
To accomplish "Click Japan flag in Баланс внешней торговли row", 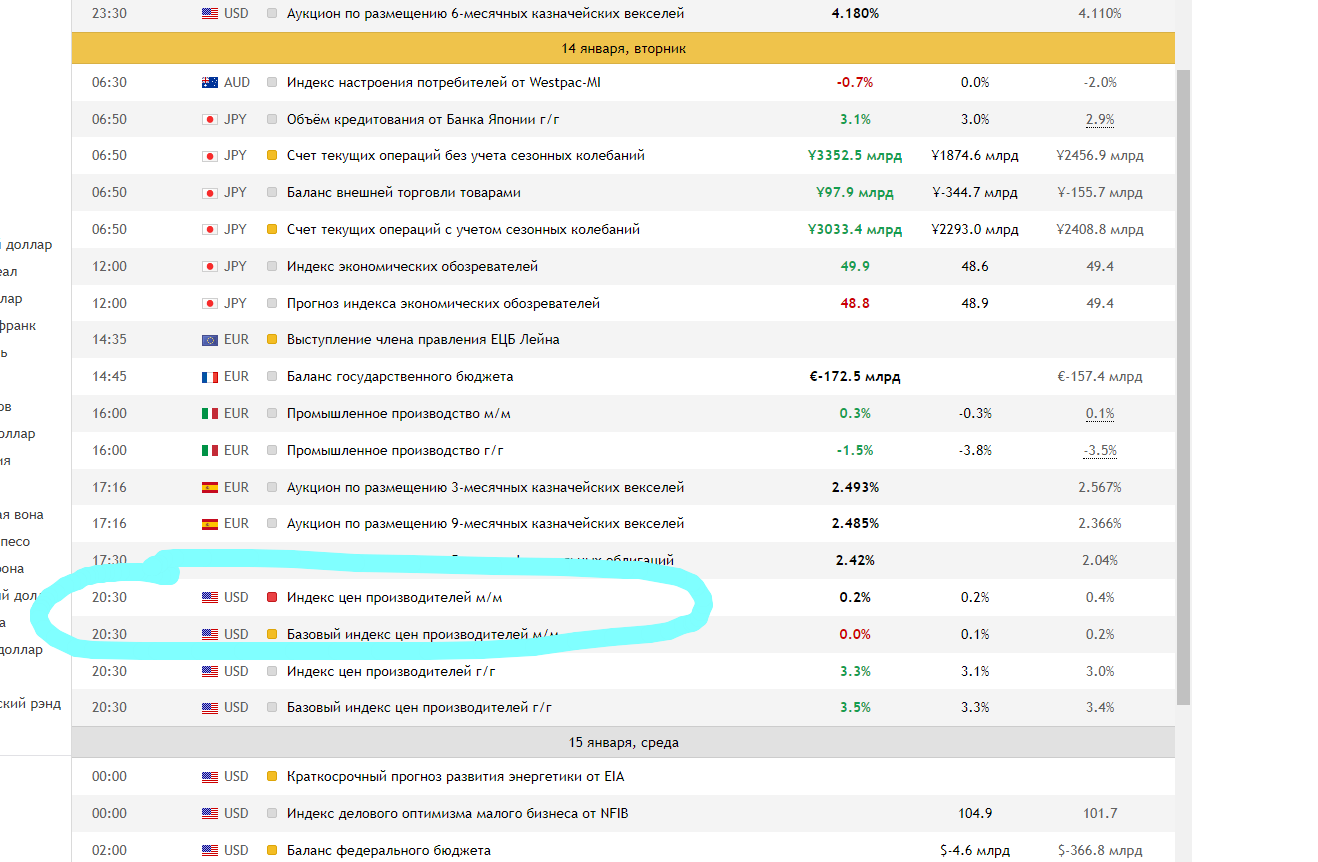I will coord(209,193).
